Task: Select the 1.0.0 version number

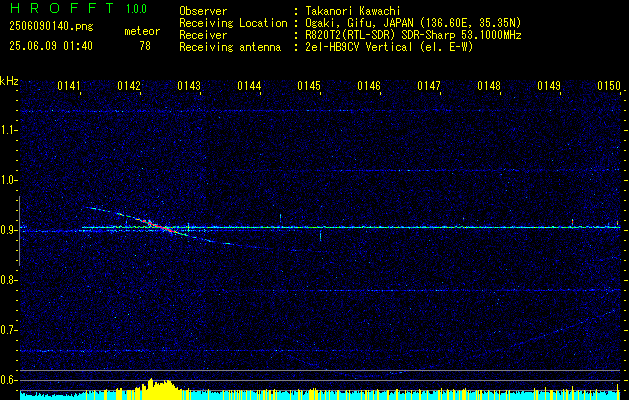Action: coord(136,9)
